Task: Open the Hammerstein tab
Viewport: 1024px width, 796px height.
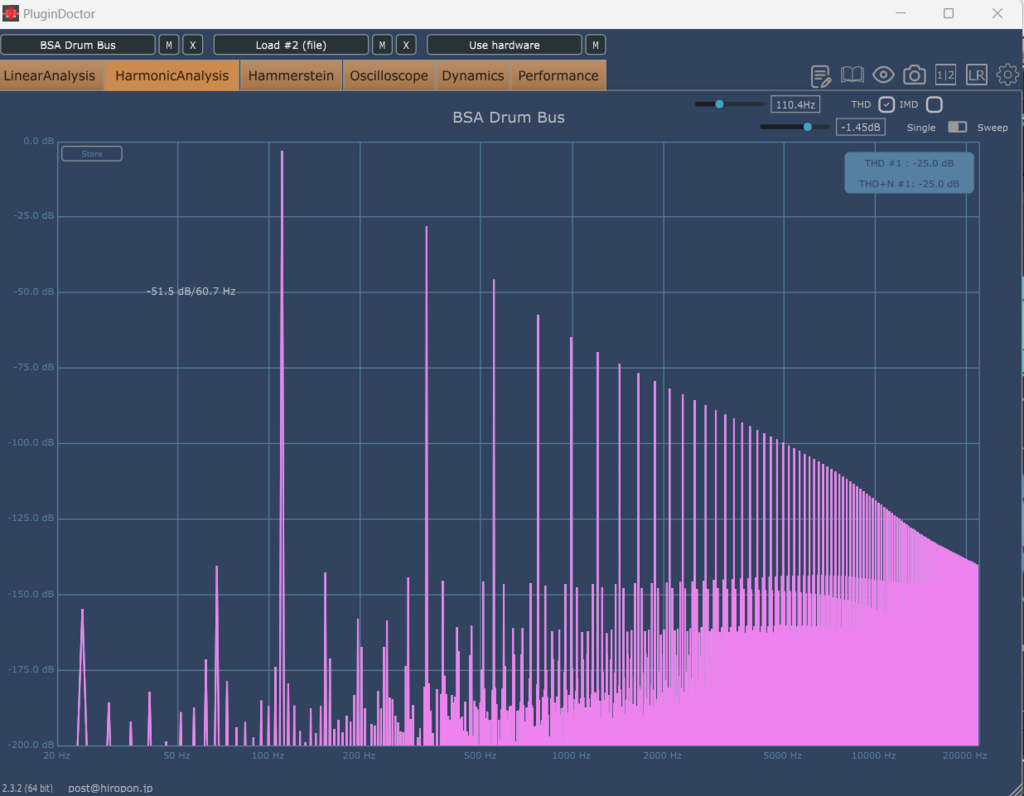Action: pos(291,76)
